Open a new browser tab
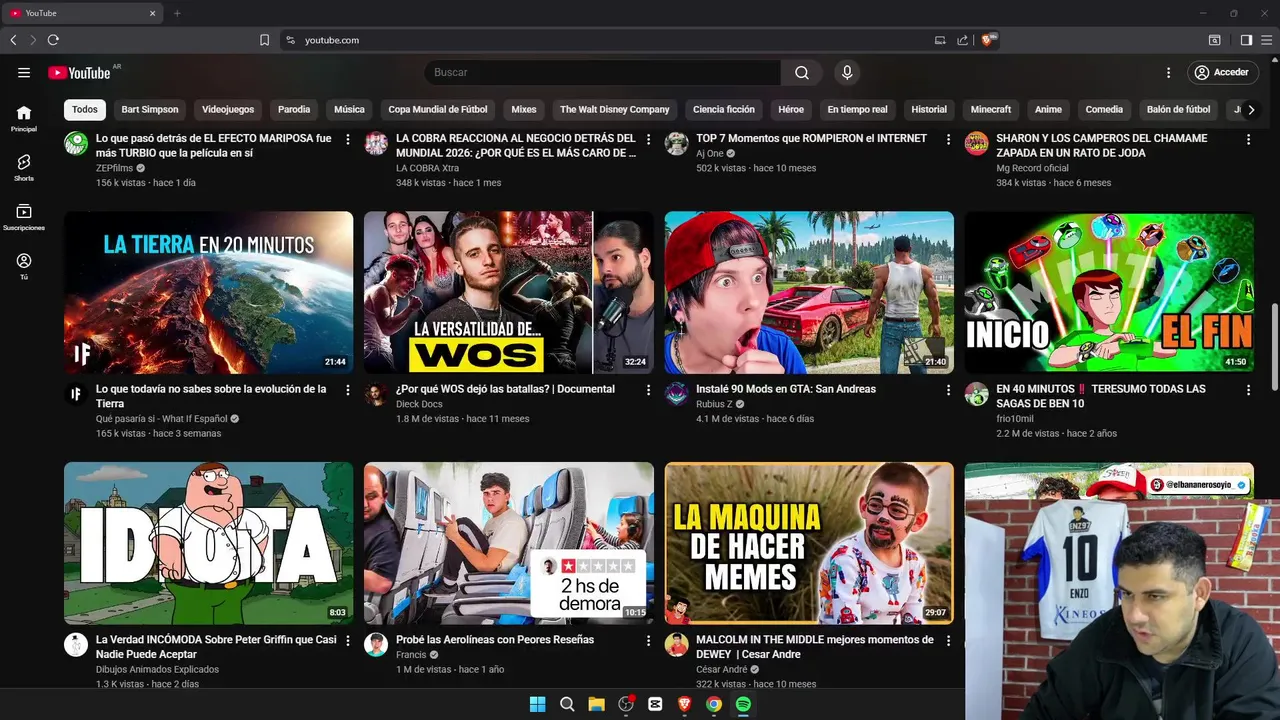 click(x=177, y=13)
